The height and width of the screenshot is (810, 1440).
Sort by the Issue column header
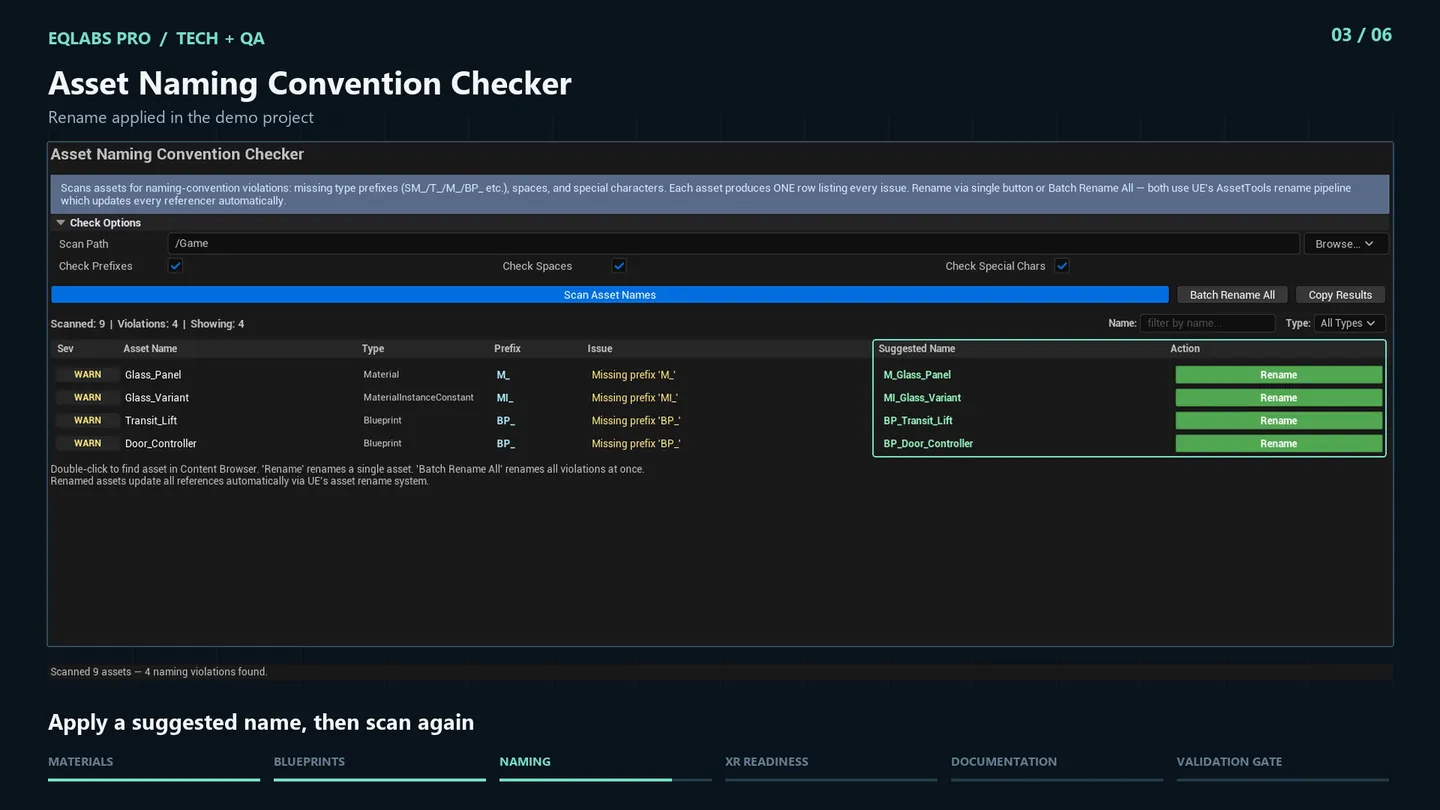coord(600,349)
